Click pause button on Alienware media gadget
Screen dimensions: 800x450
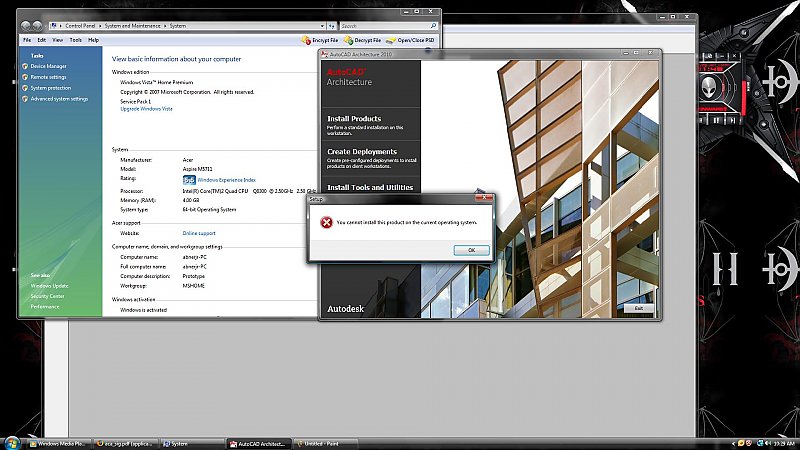[x=716, y=120]
